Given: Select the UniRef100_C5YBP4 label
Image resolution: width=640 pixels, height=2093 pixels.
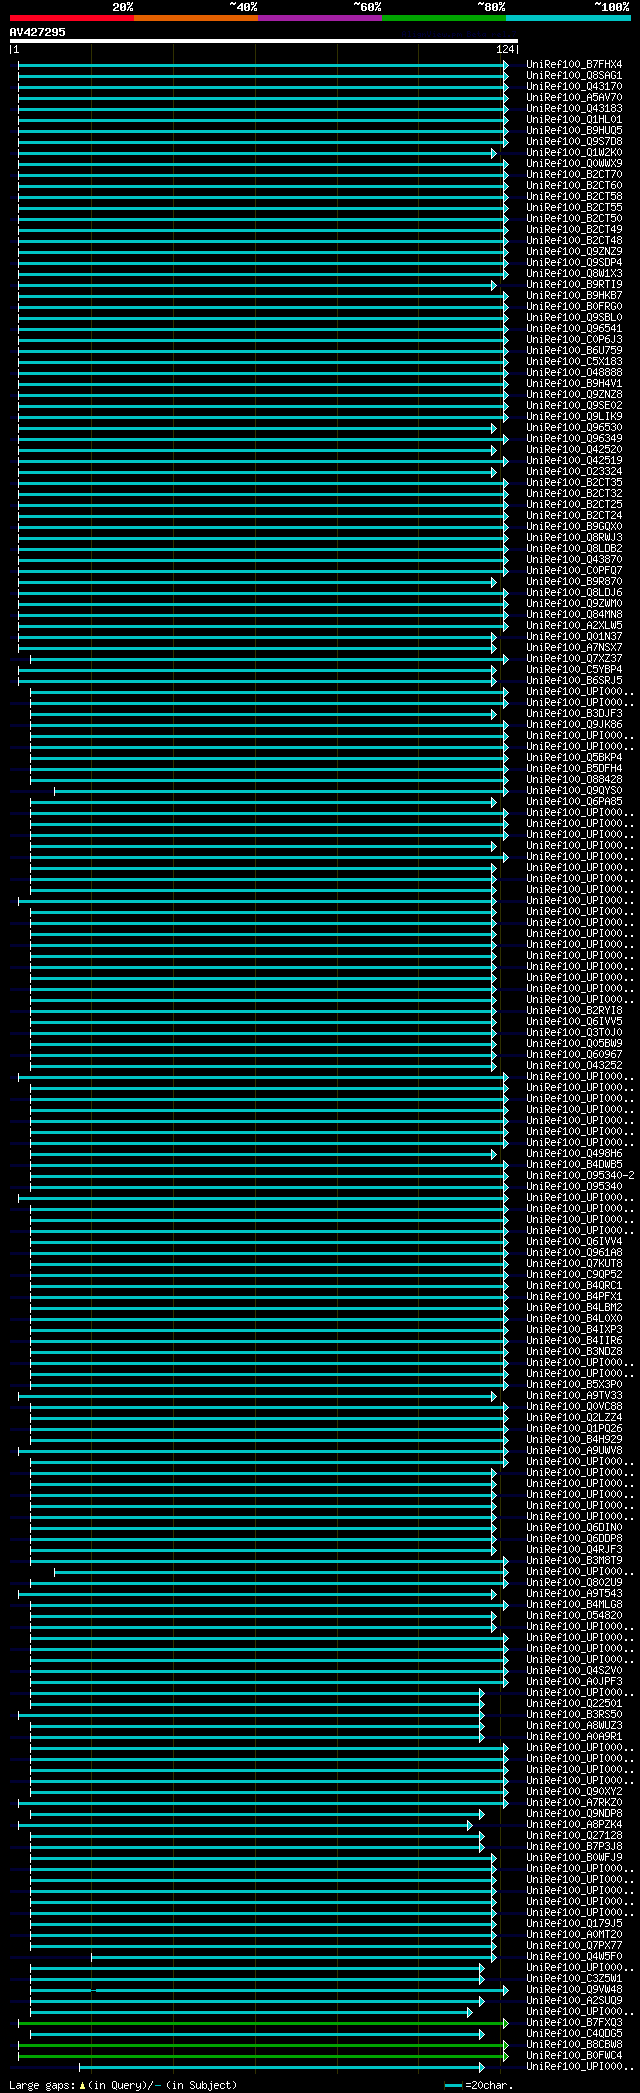Looking at the screenshot, I should click(x=574, y=670).
